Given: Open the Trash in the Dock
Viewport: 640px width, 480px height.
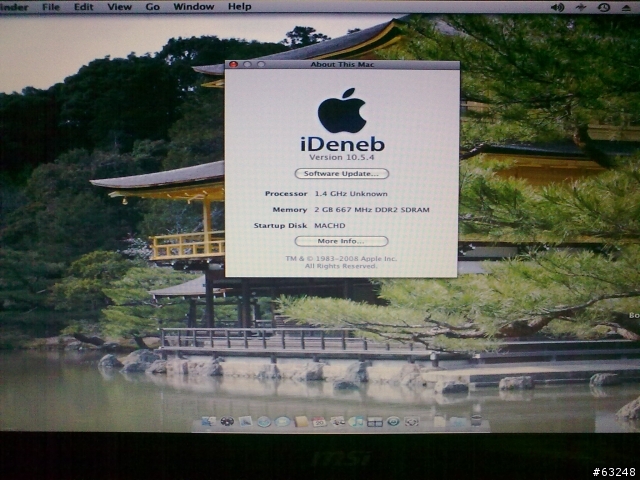Looking at the screenshot, I should (476, 420).
